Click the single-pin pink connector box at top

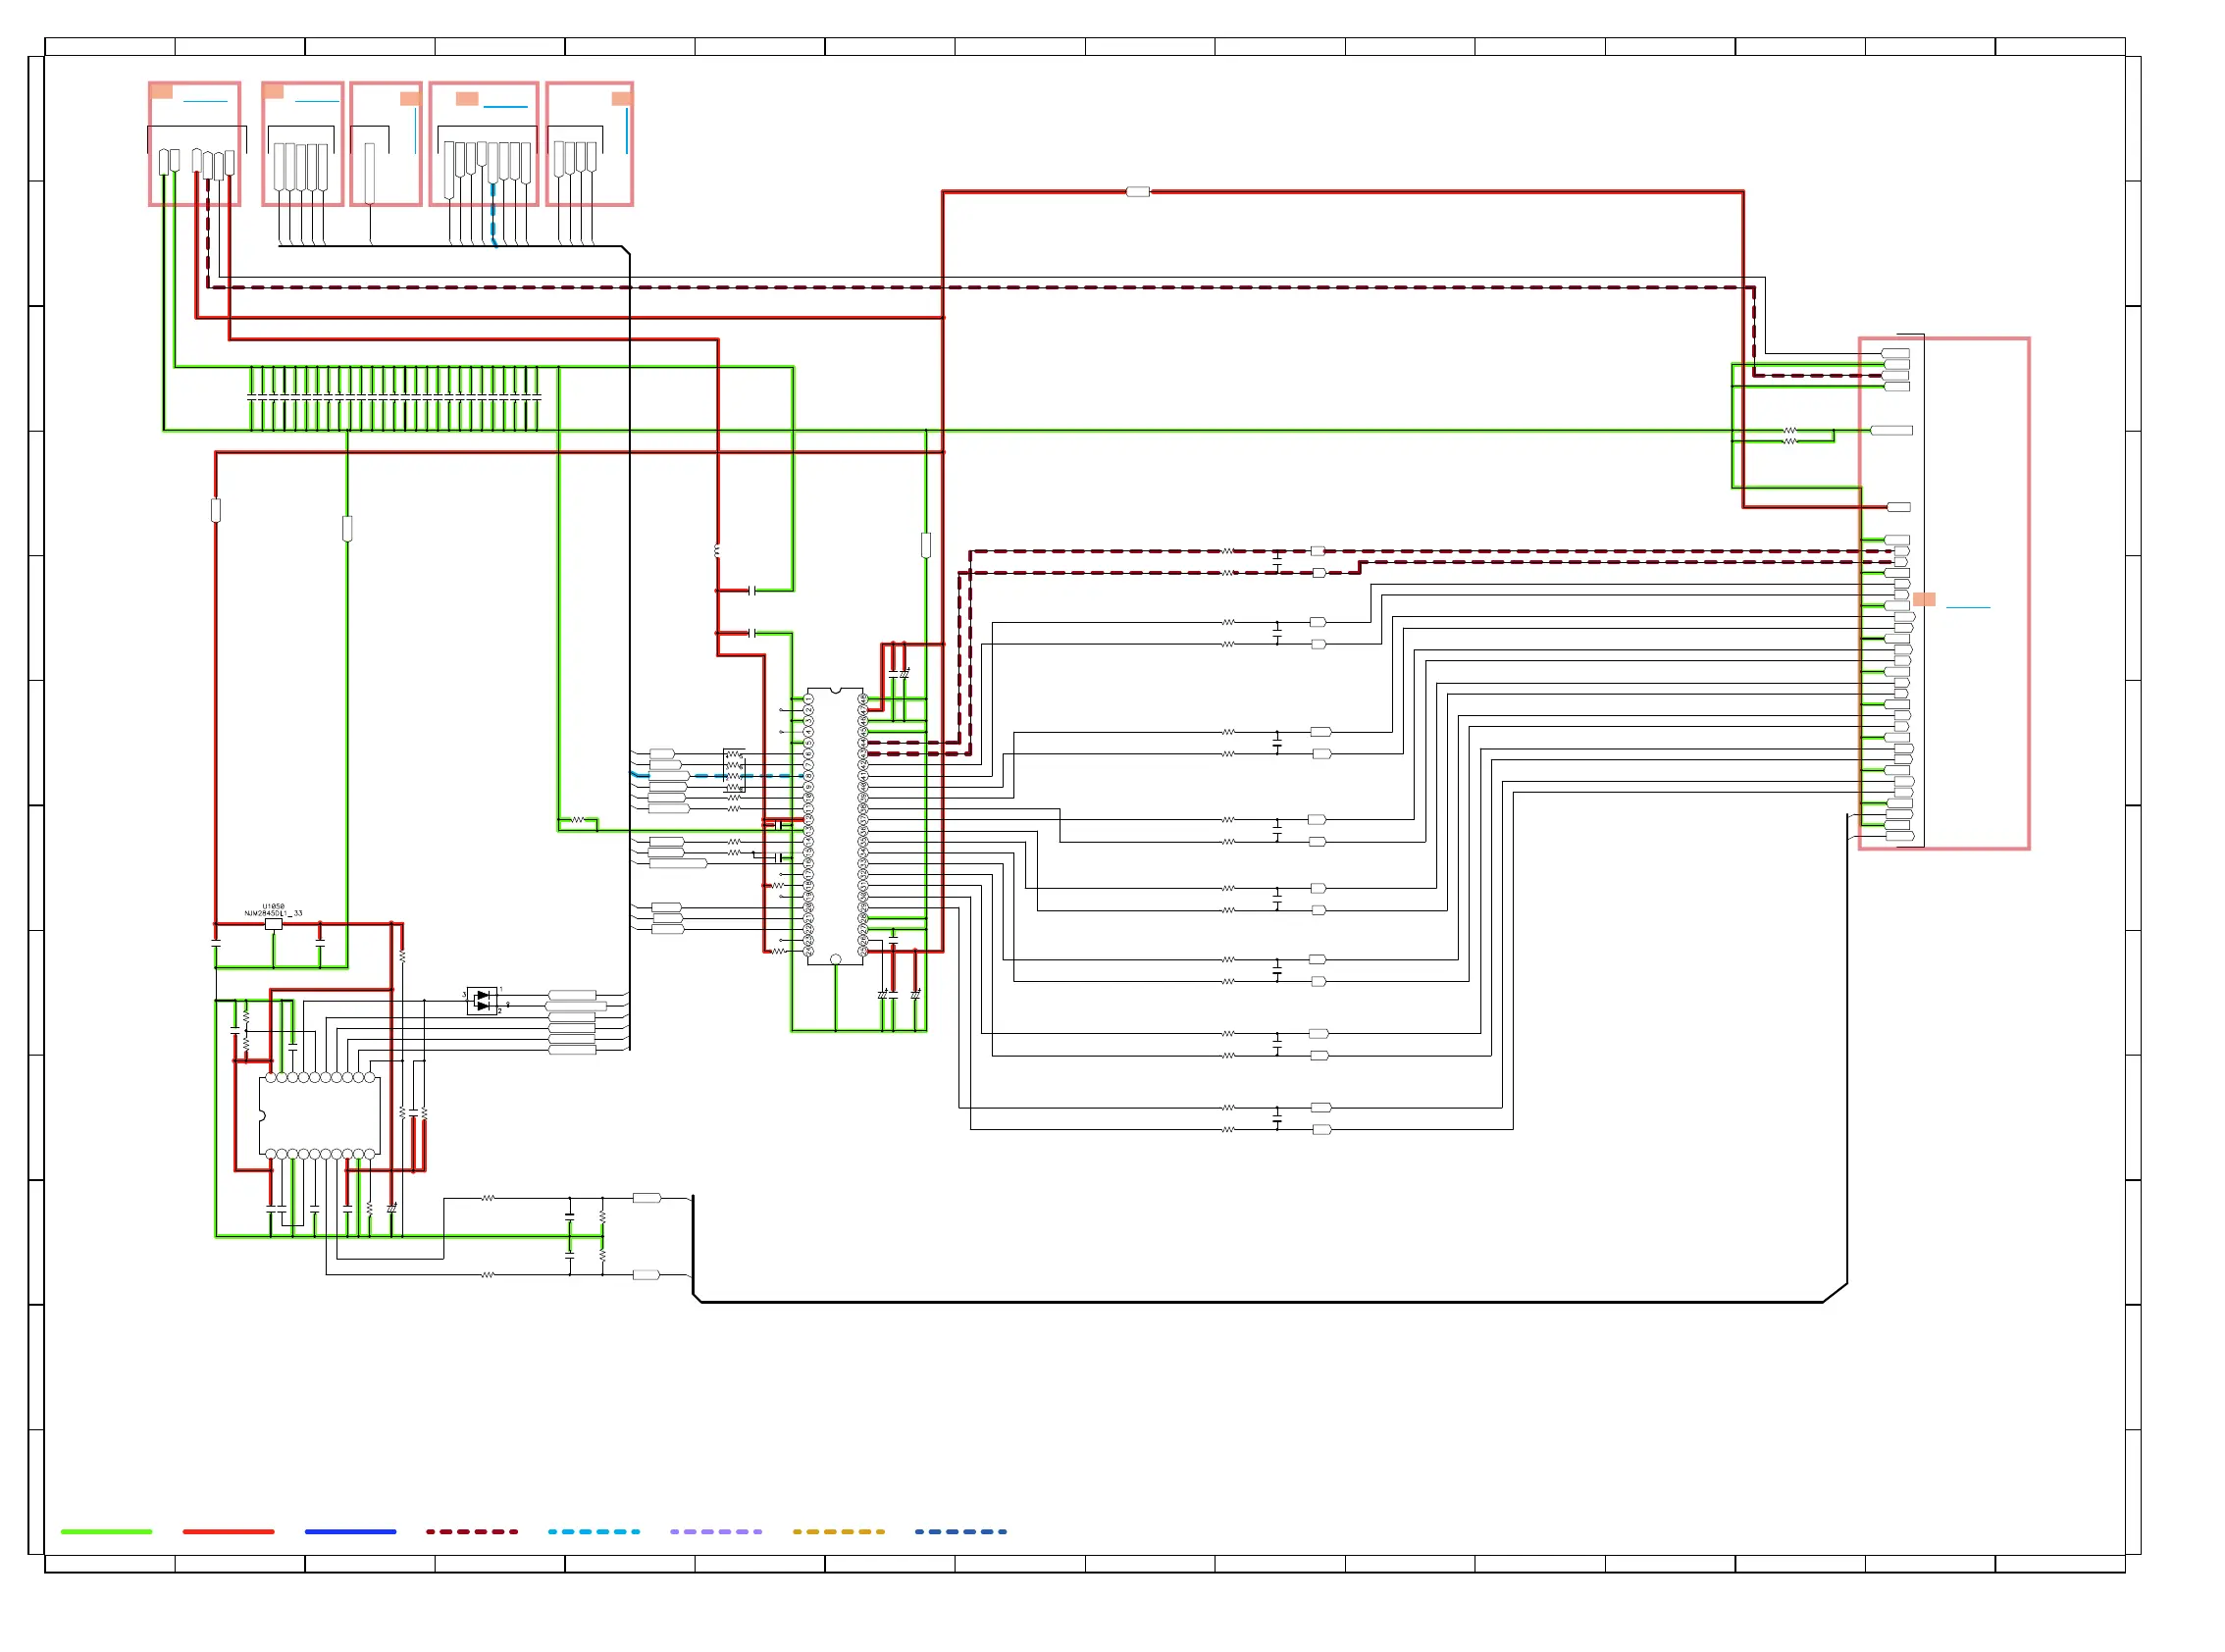[x=386, y=144]
